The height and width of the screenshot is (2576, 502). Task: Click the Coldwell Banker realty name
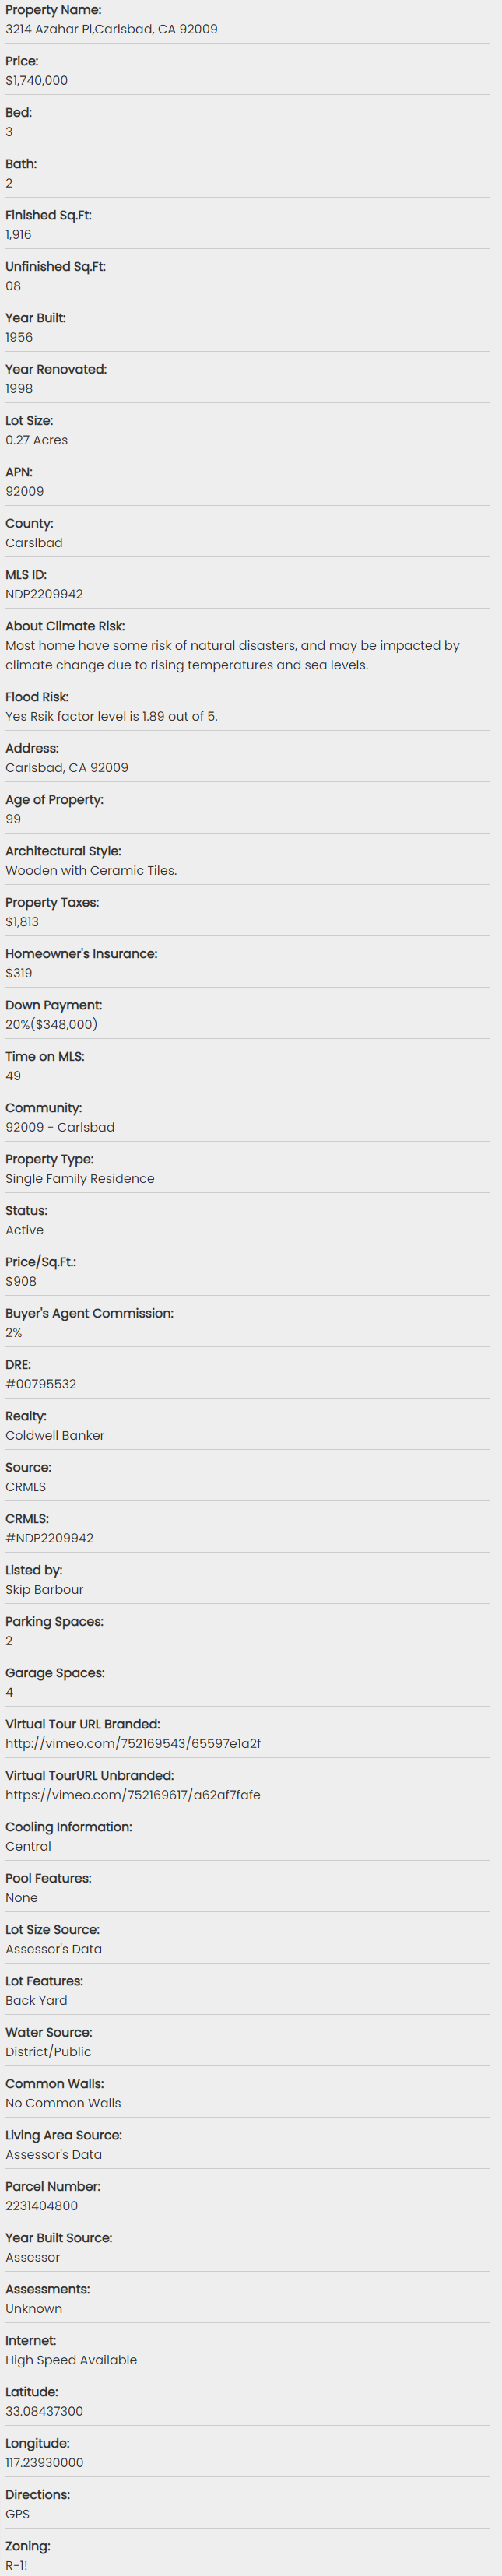55,1435
